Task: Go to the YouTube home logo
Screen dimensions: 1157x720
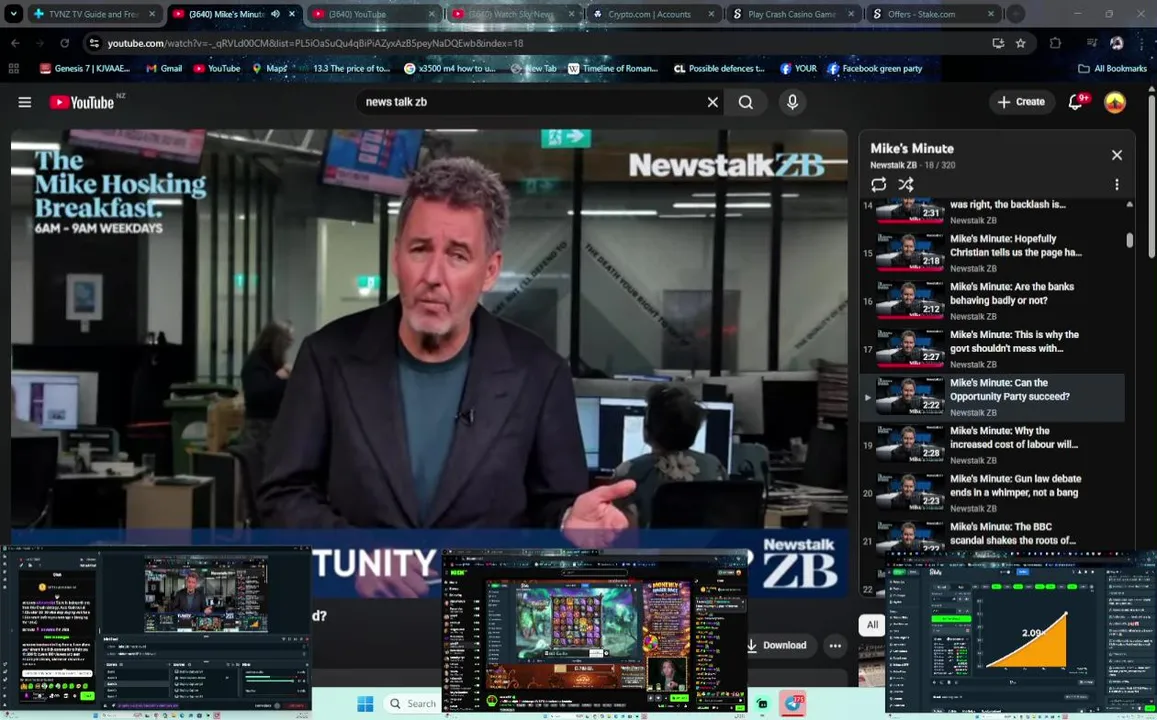Action: [x=82, y=102]
